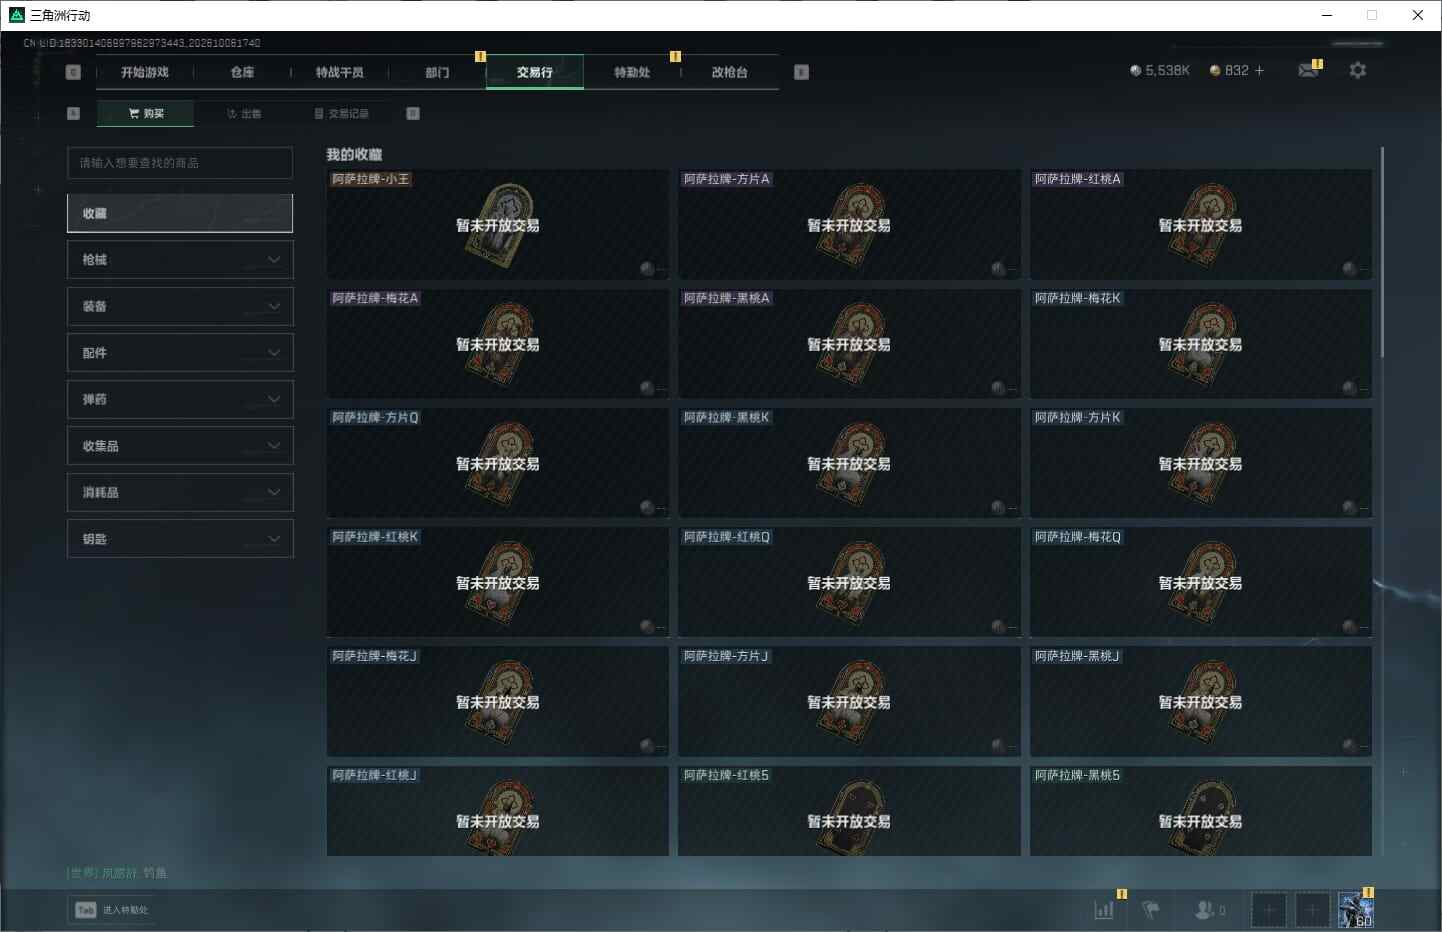The width and height of the screenshot is (1442, 932).
Task: Click the left key hint beside 开始游戏
Action: pyautogui.click(x=73, y=72)
